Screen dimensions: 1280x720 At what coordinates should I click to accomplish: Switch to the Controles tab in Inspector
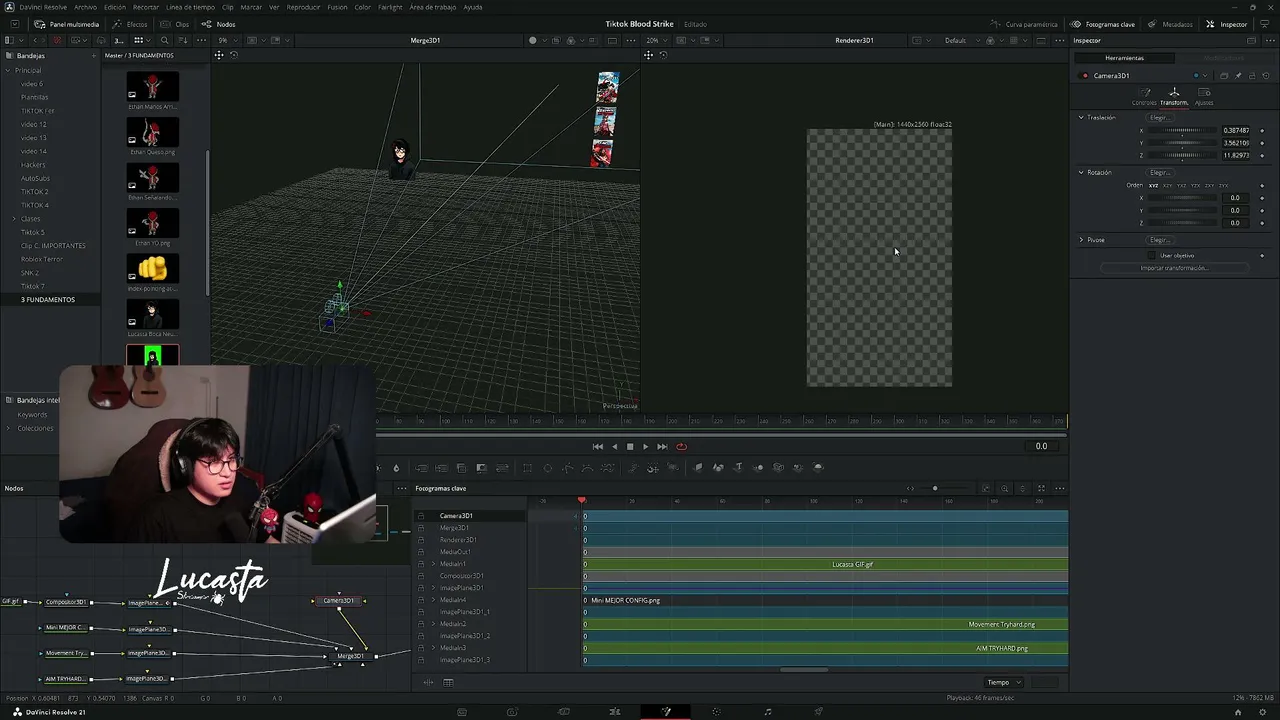click(1144, 96)
